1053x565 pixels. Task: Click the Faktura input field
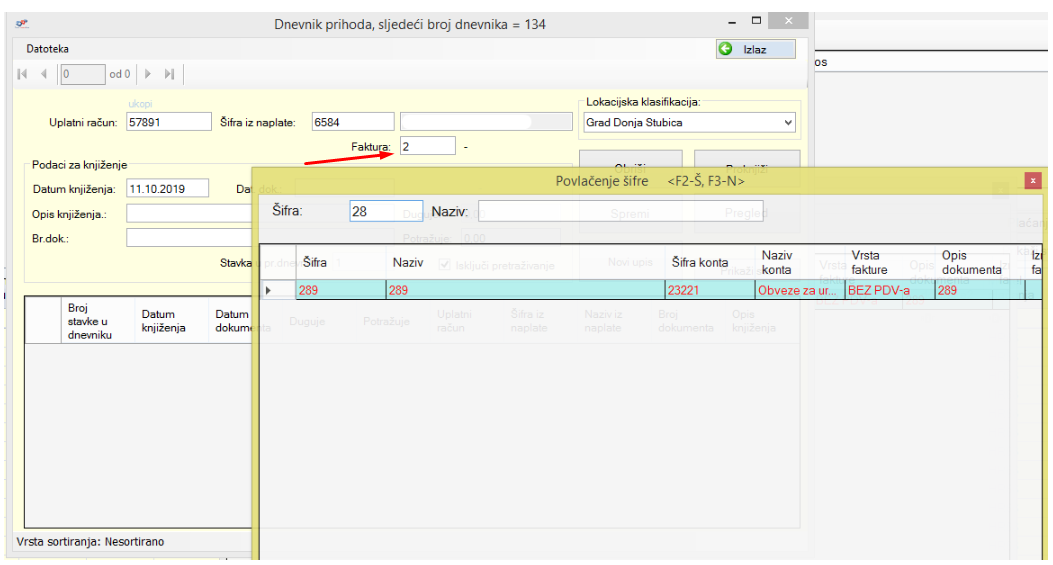click(x=427, y=147)
